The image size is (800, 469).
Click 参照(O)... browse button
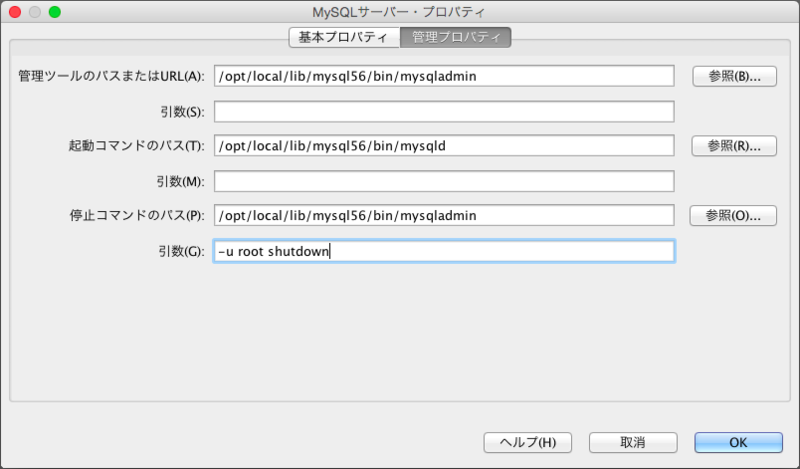pyautogui.click(x=733, y=215)
